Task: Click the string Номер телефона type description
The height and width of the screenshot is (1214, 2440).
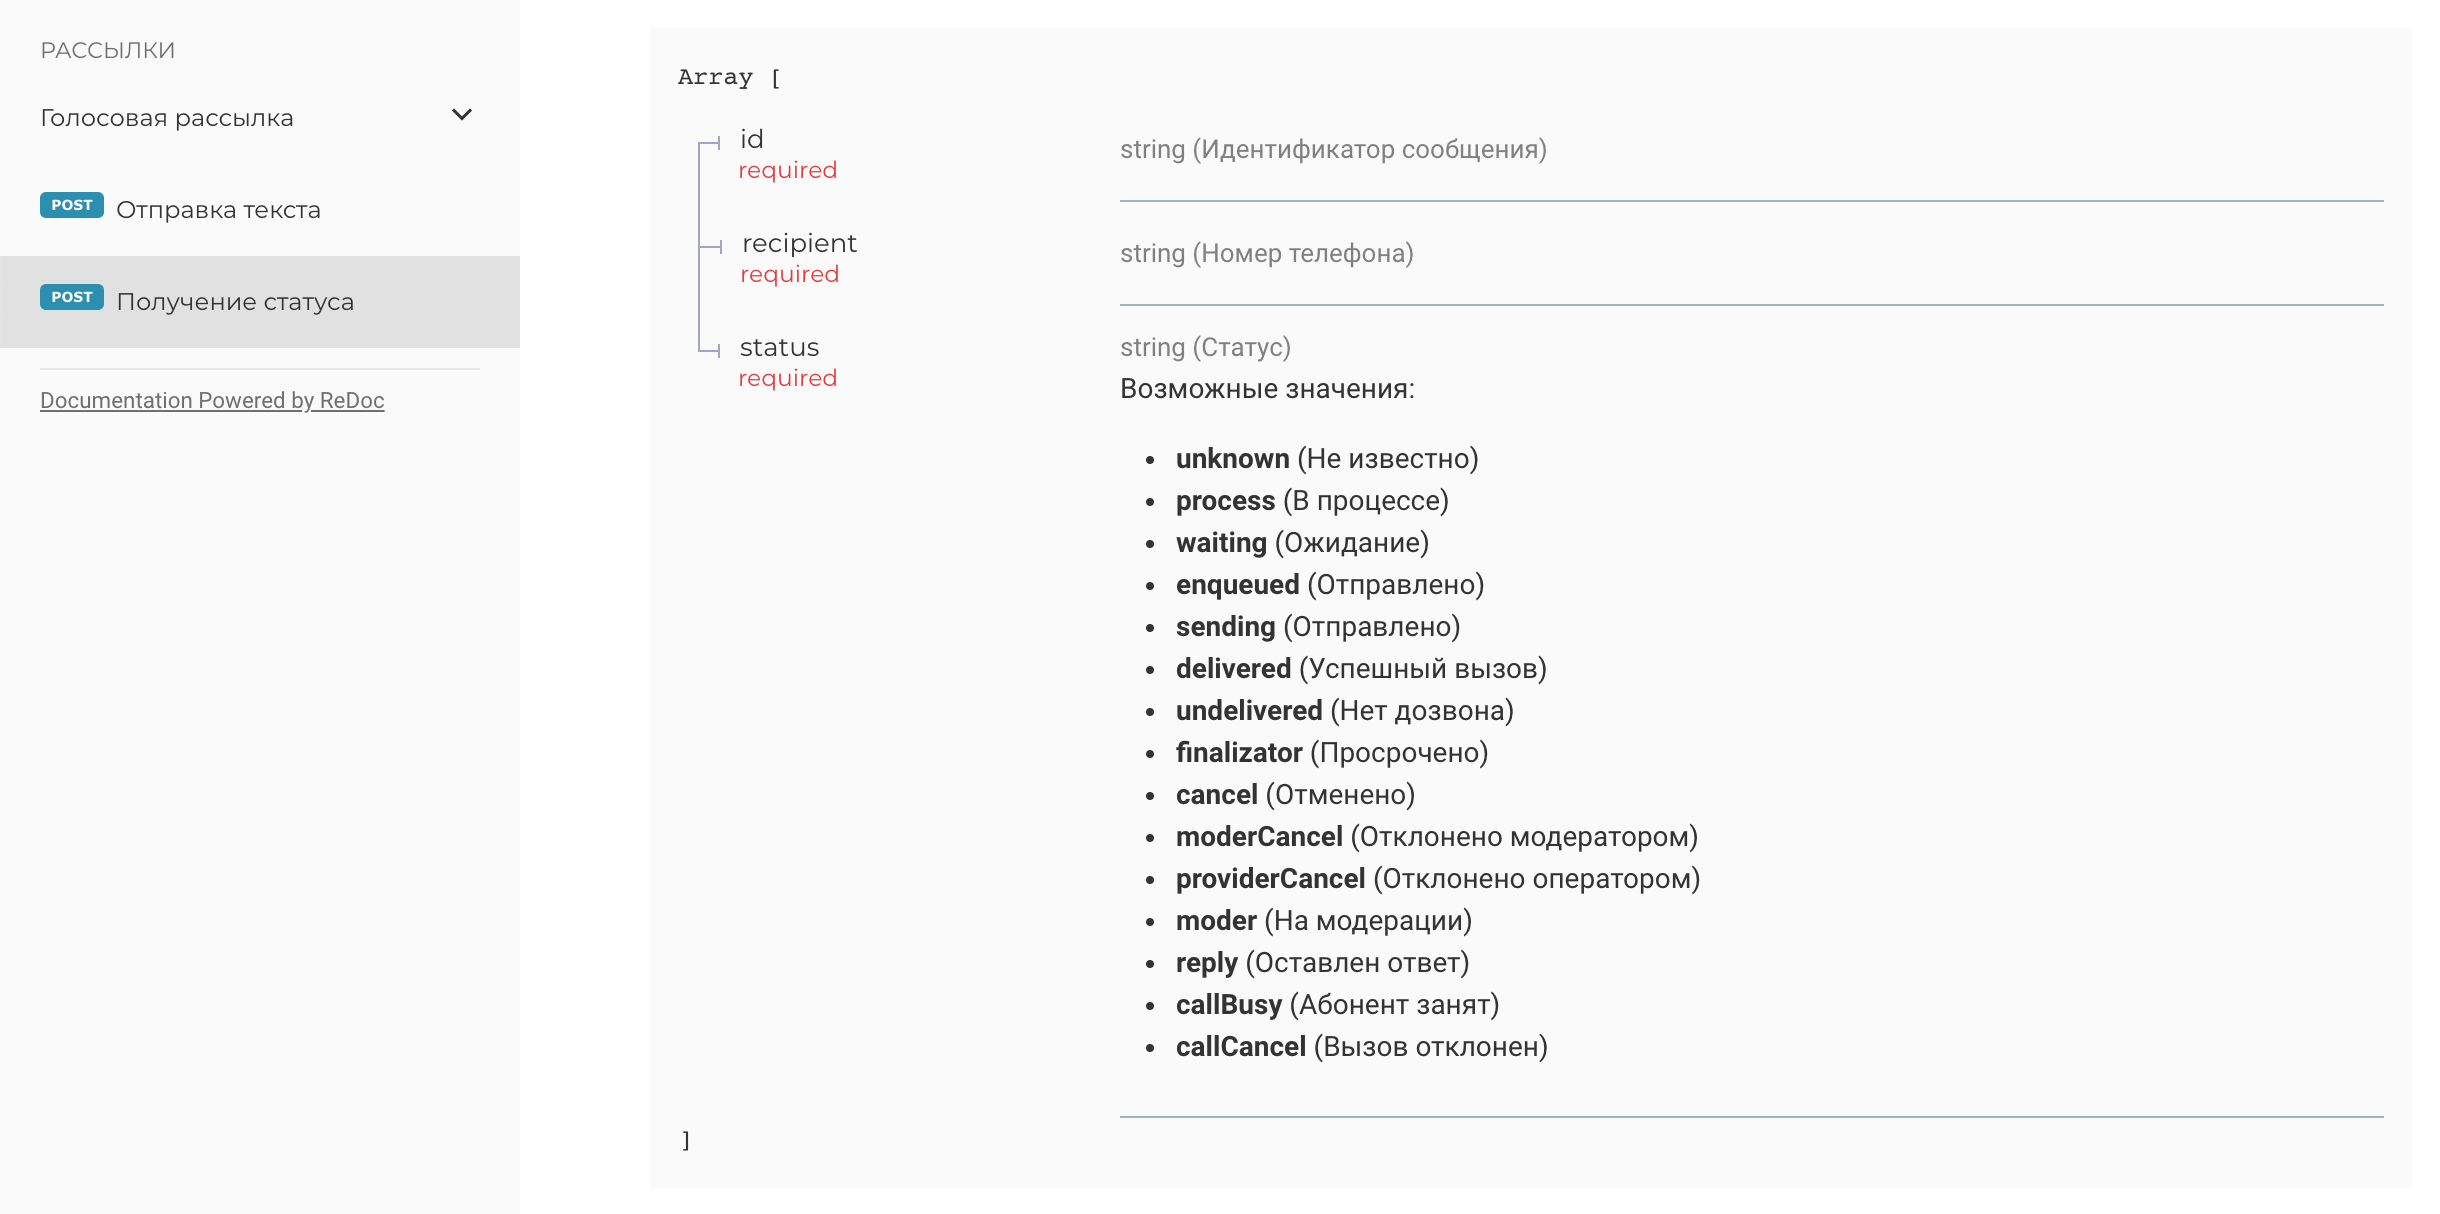Action: pyautogui.click(x=1266, y=253)
